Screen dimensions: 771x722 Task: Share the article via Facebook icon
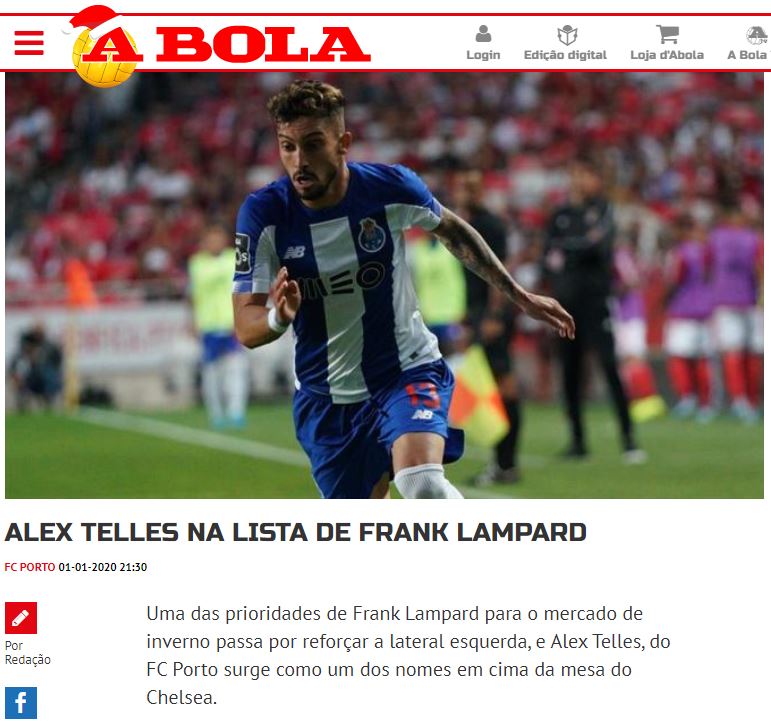click(x=21, y=703)
